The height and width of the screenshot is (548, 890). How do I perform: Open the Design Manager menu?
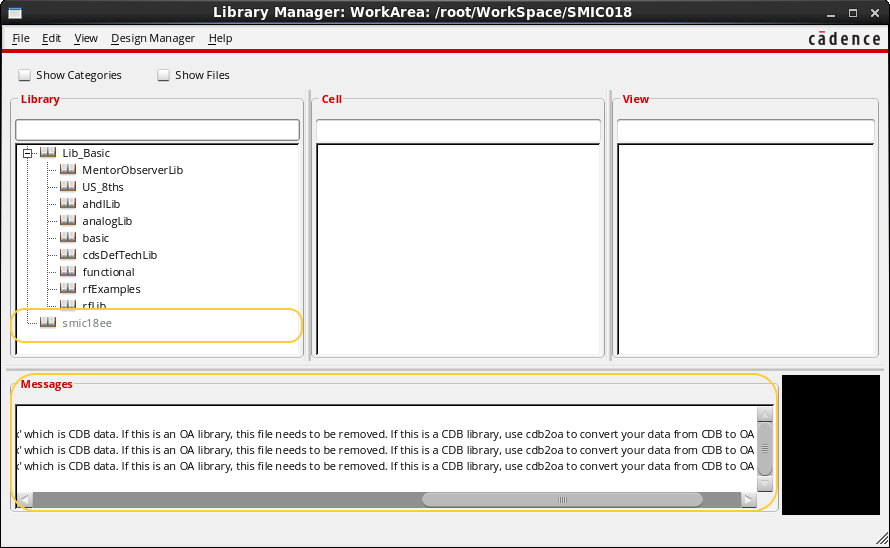click(153, 38)
